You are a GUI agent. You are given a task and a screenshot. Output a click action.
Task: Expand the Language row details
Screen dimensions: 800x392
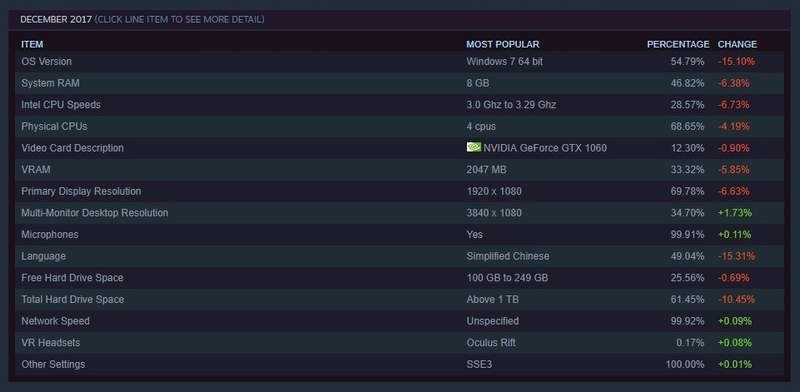coord(399,256)
